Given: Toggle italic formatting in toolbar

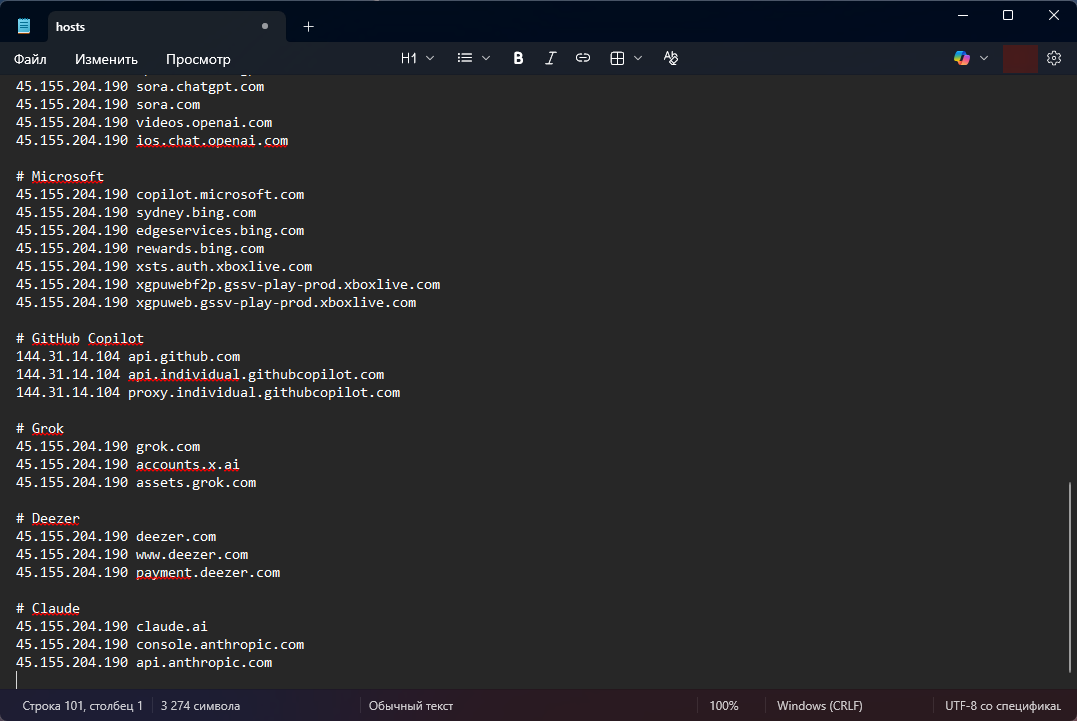Looking at the screenshot, I should tap(550, 59).
